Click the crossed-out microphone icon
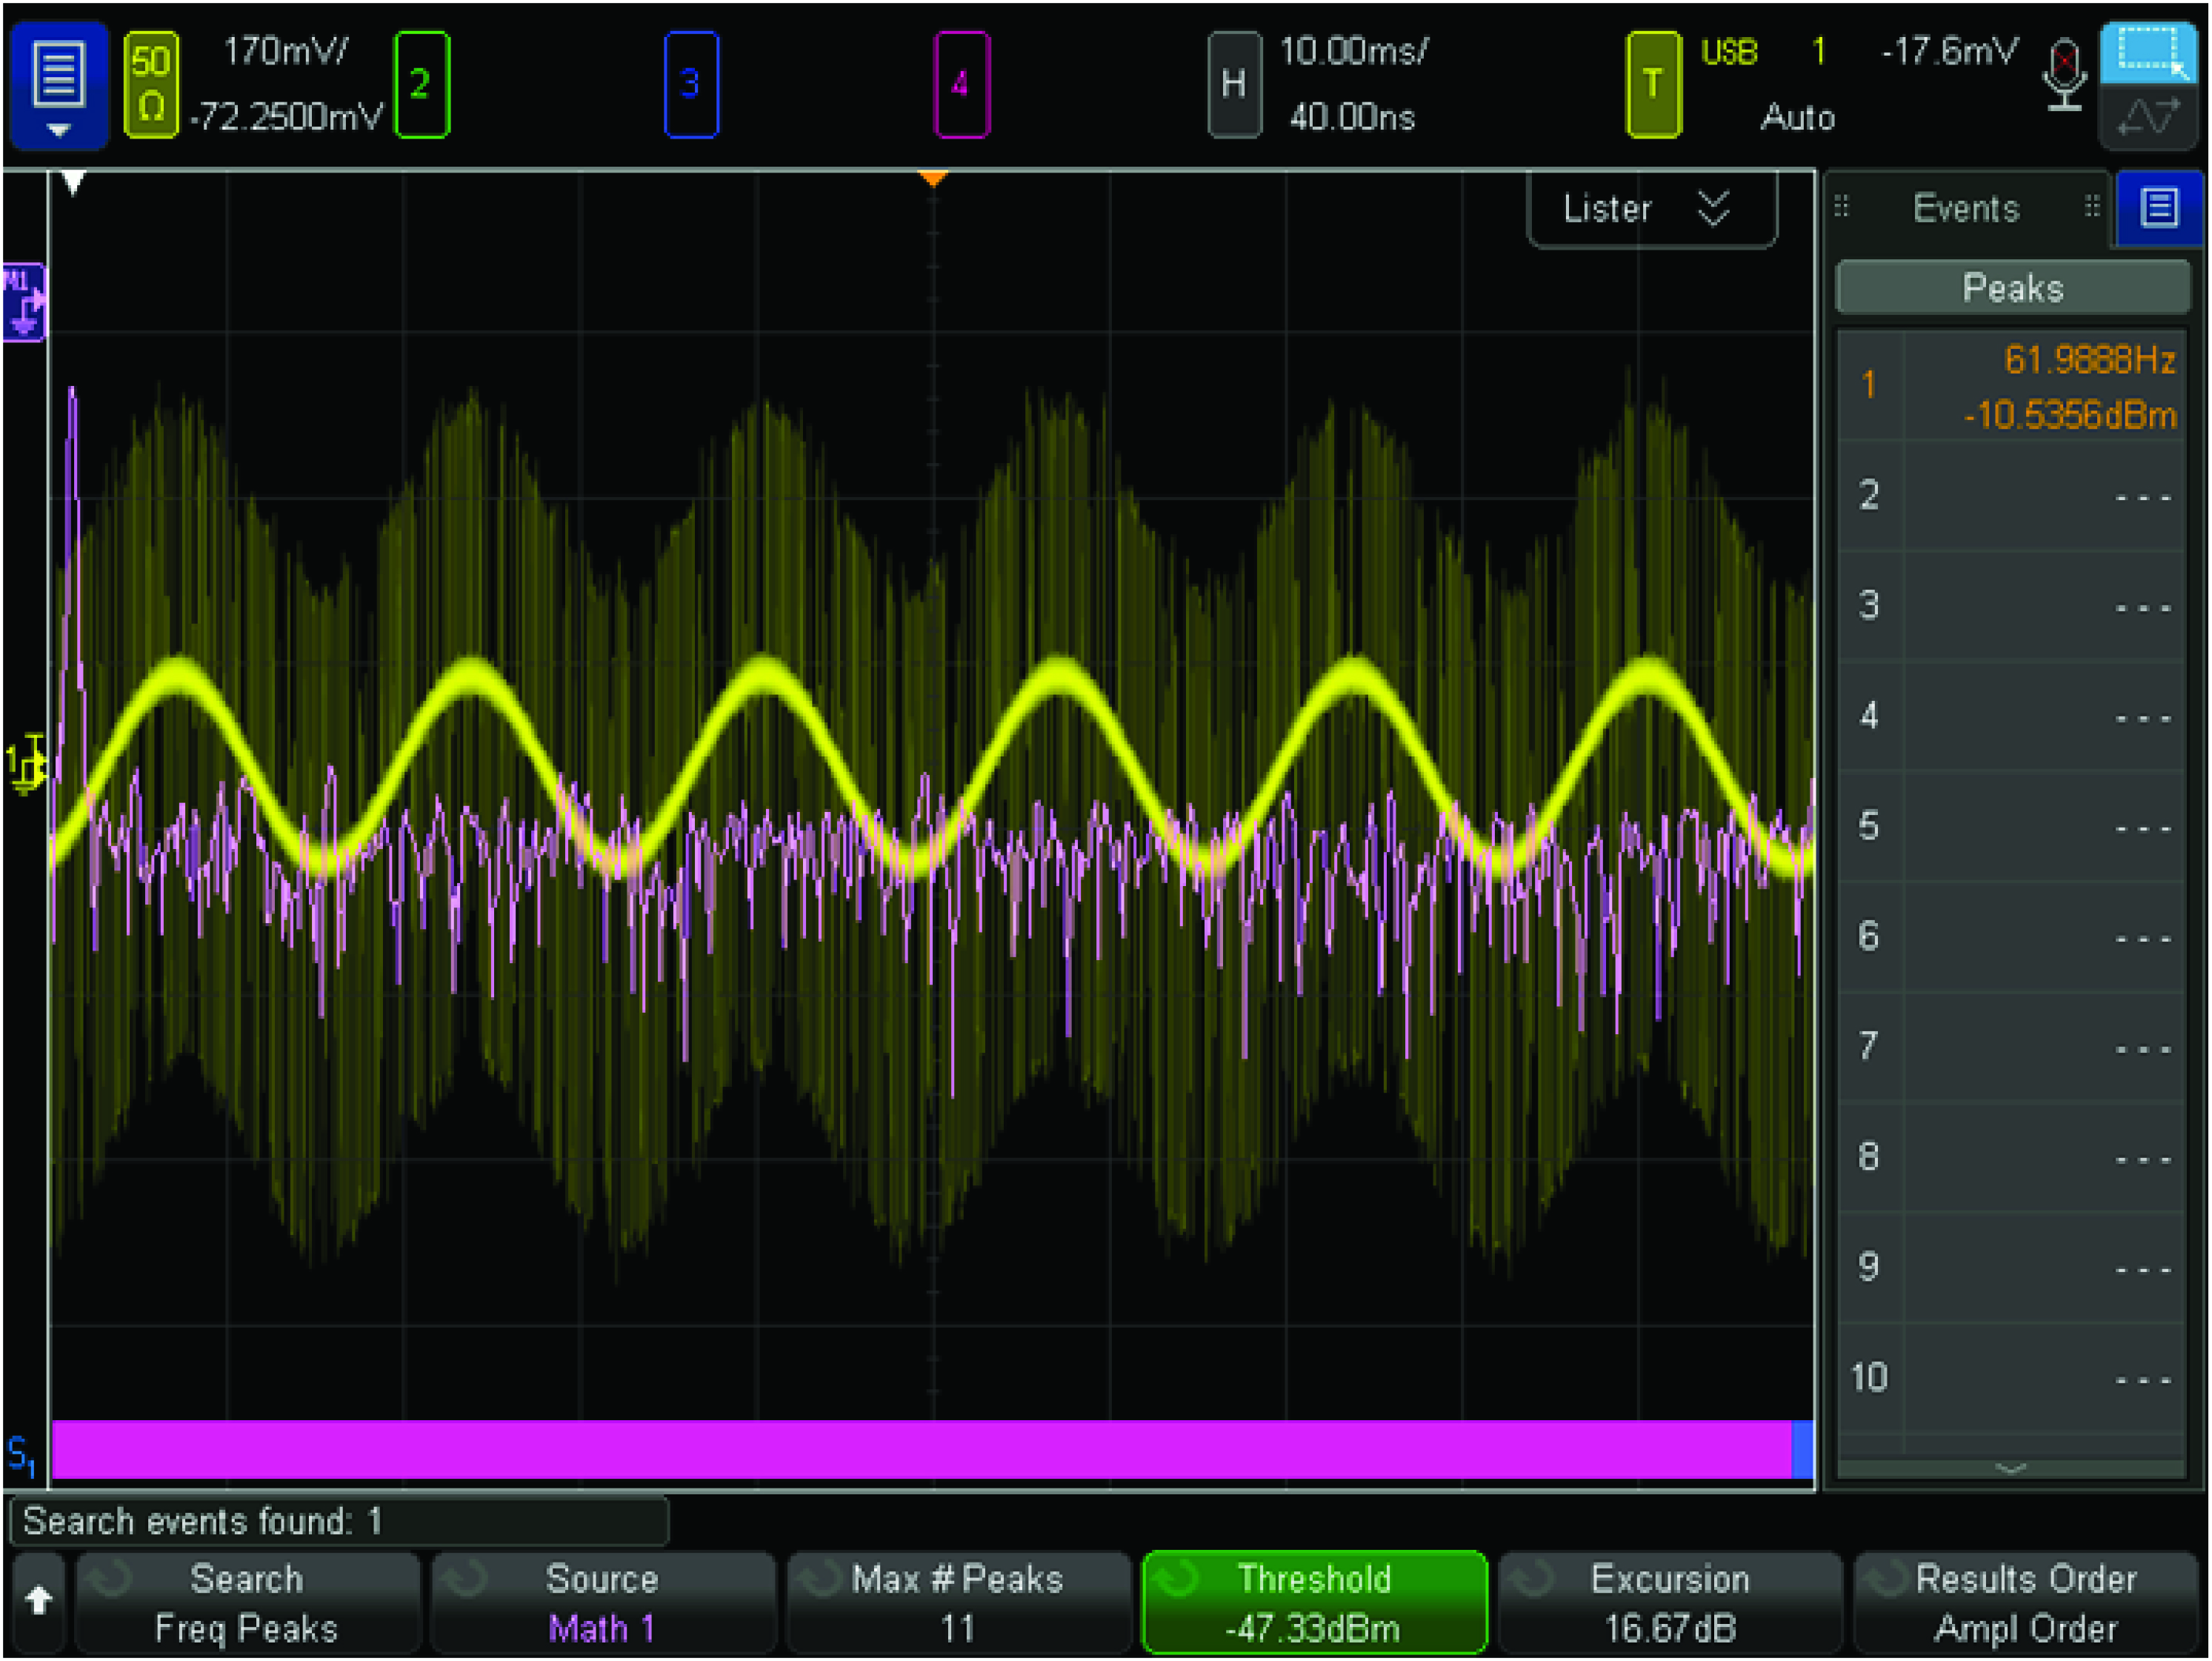 (2064, 75)
